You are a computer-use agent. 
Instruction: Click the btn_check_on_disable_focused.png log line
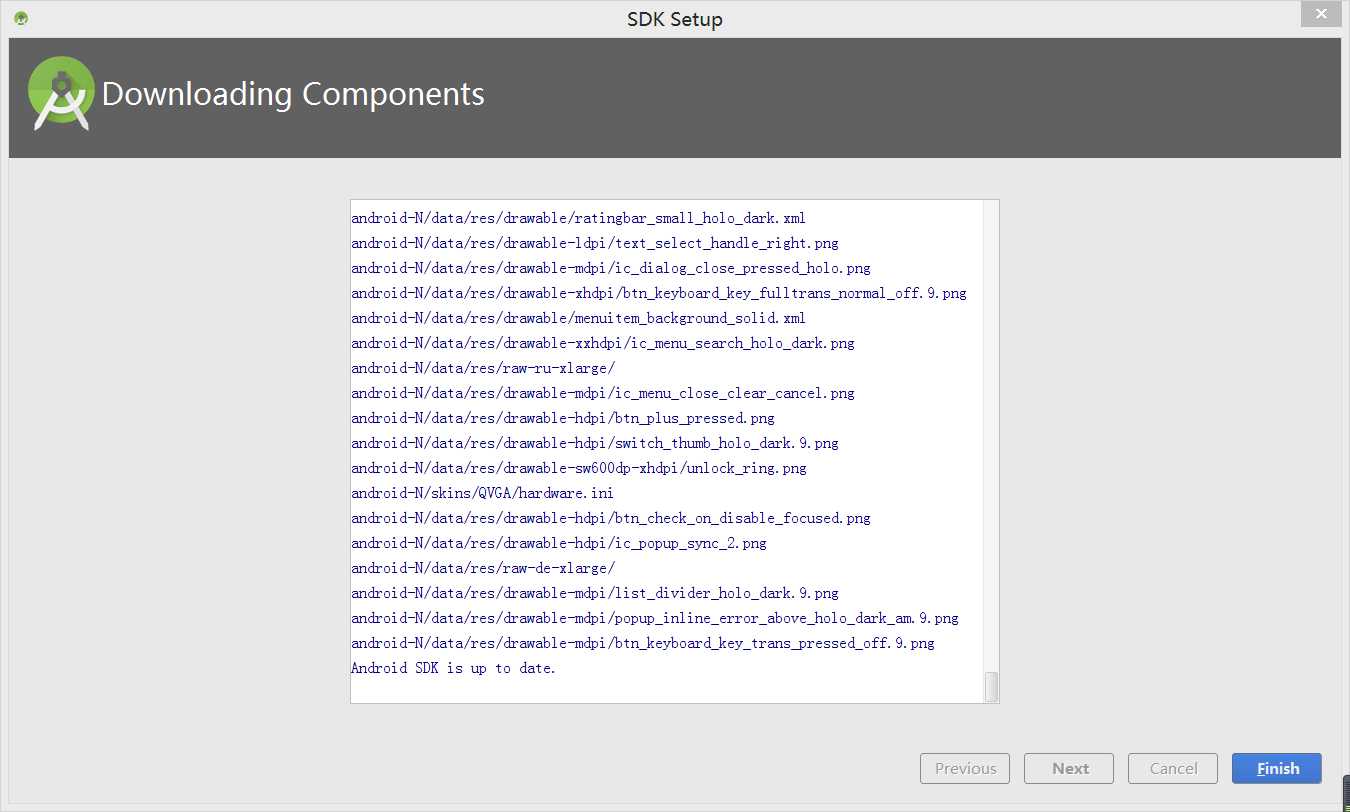coord(611,518)
